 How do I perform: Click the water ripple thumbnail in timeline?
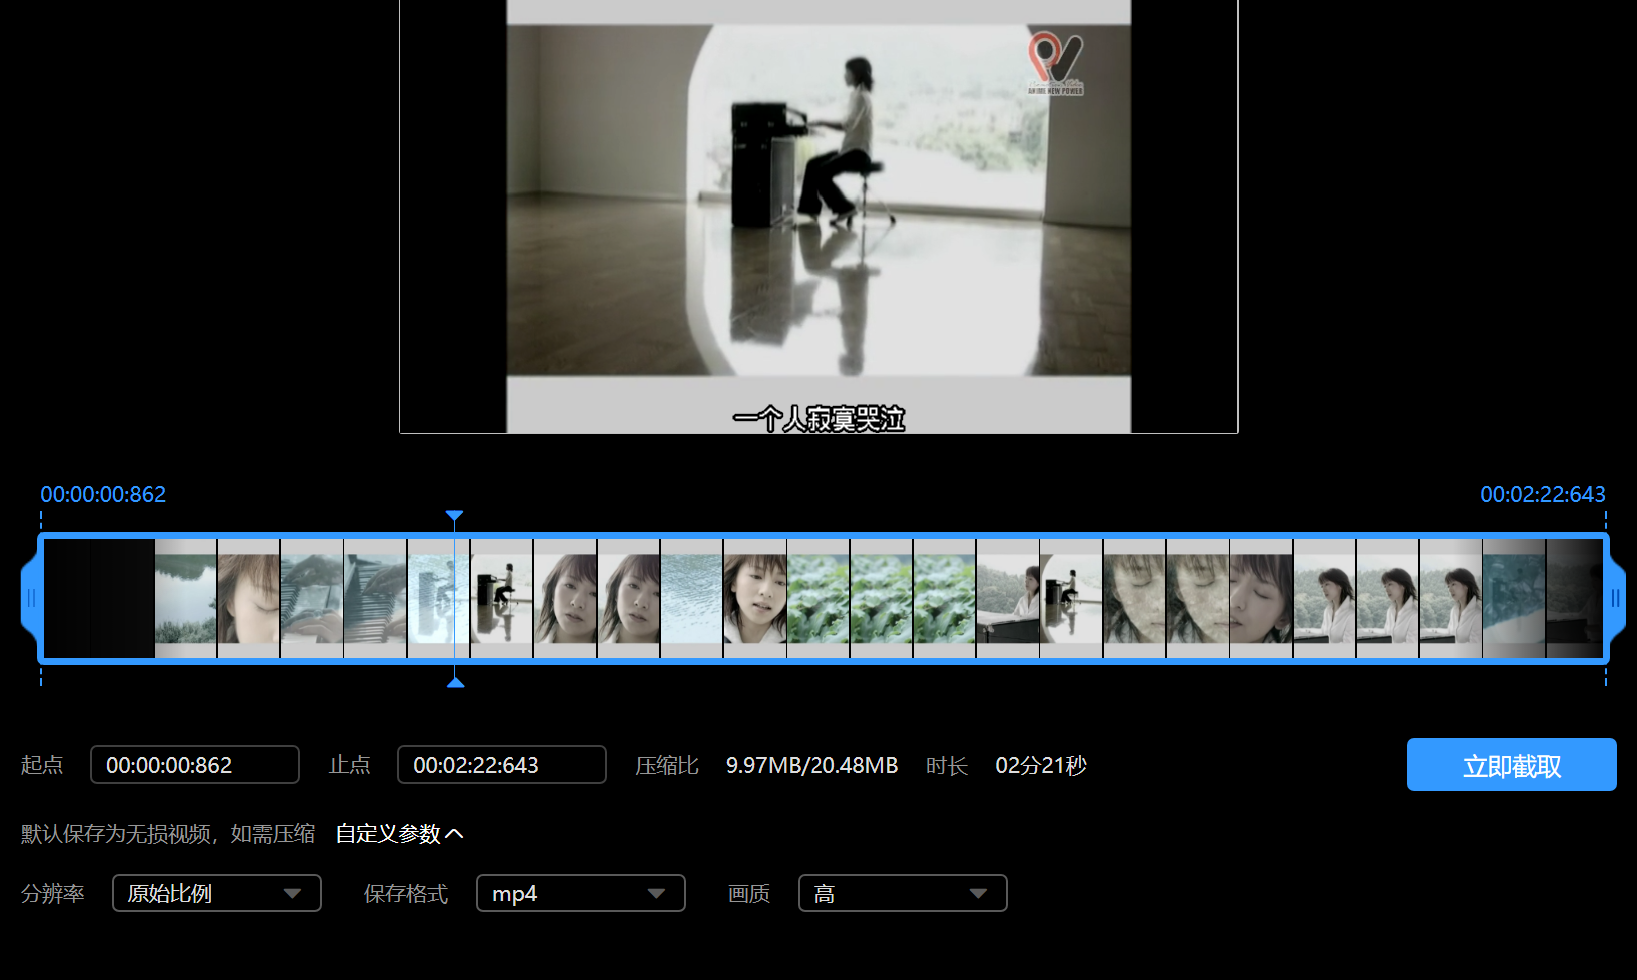point(691,598)
